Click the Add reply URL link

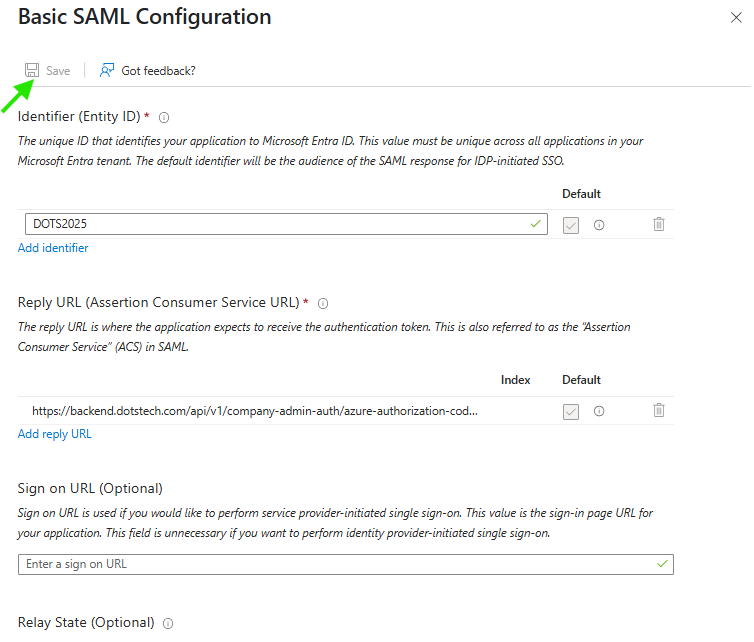pyautogui.click(x=55, y=434)
